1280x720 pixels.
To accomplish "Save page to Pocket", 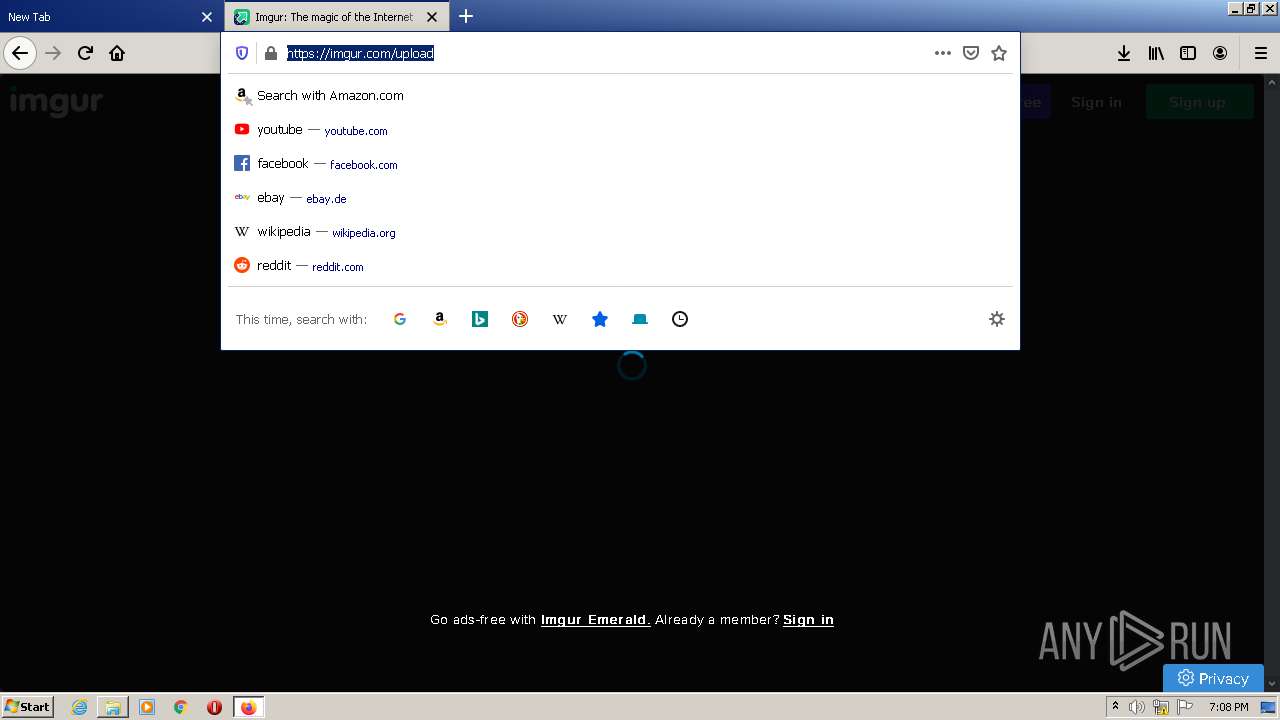I will tap(970, 53).
